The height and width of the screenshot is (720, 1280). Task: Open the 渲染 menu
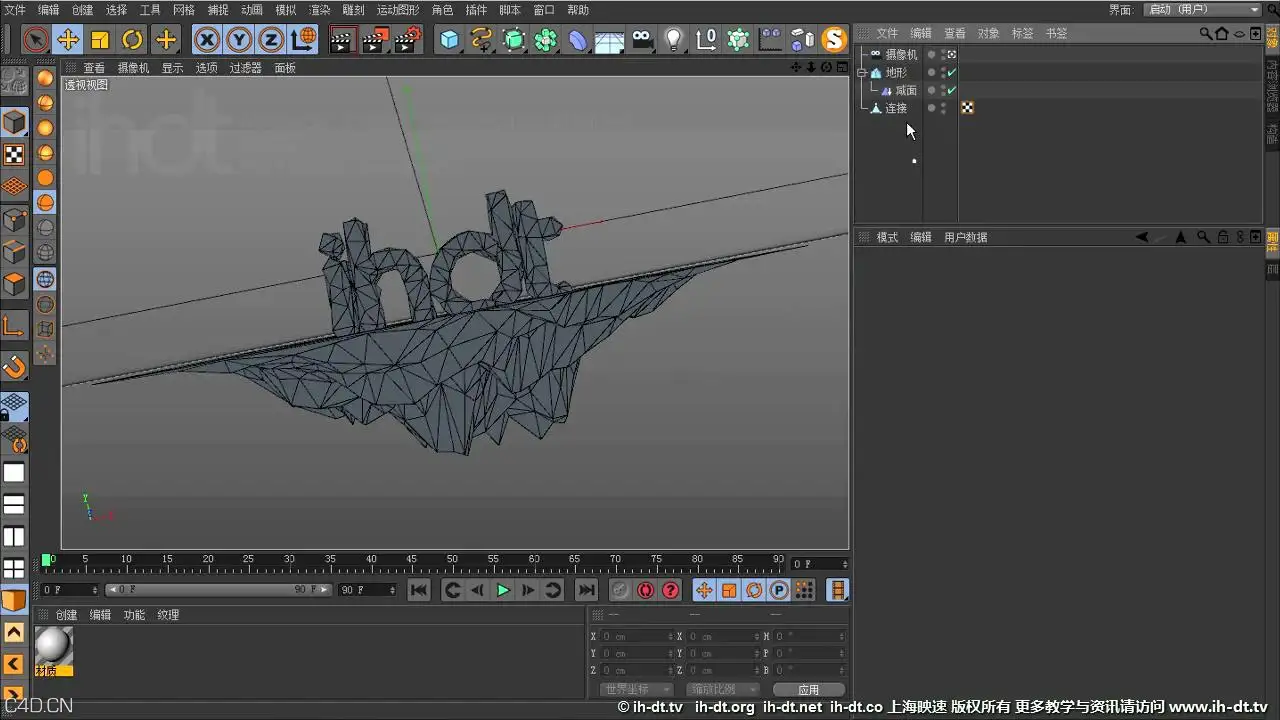click(319, 9)
